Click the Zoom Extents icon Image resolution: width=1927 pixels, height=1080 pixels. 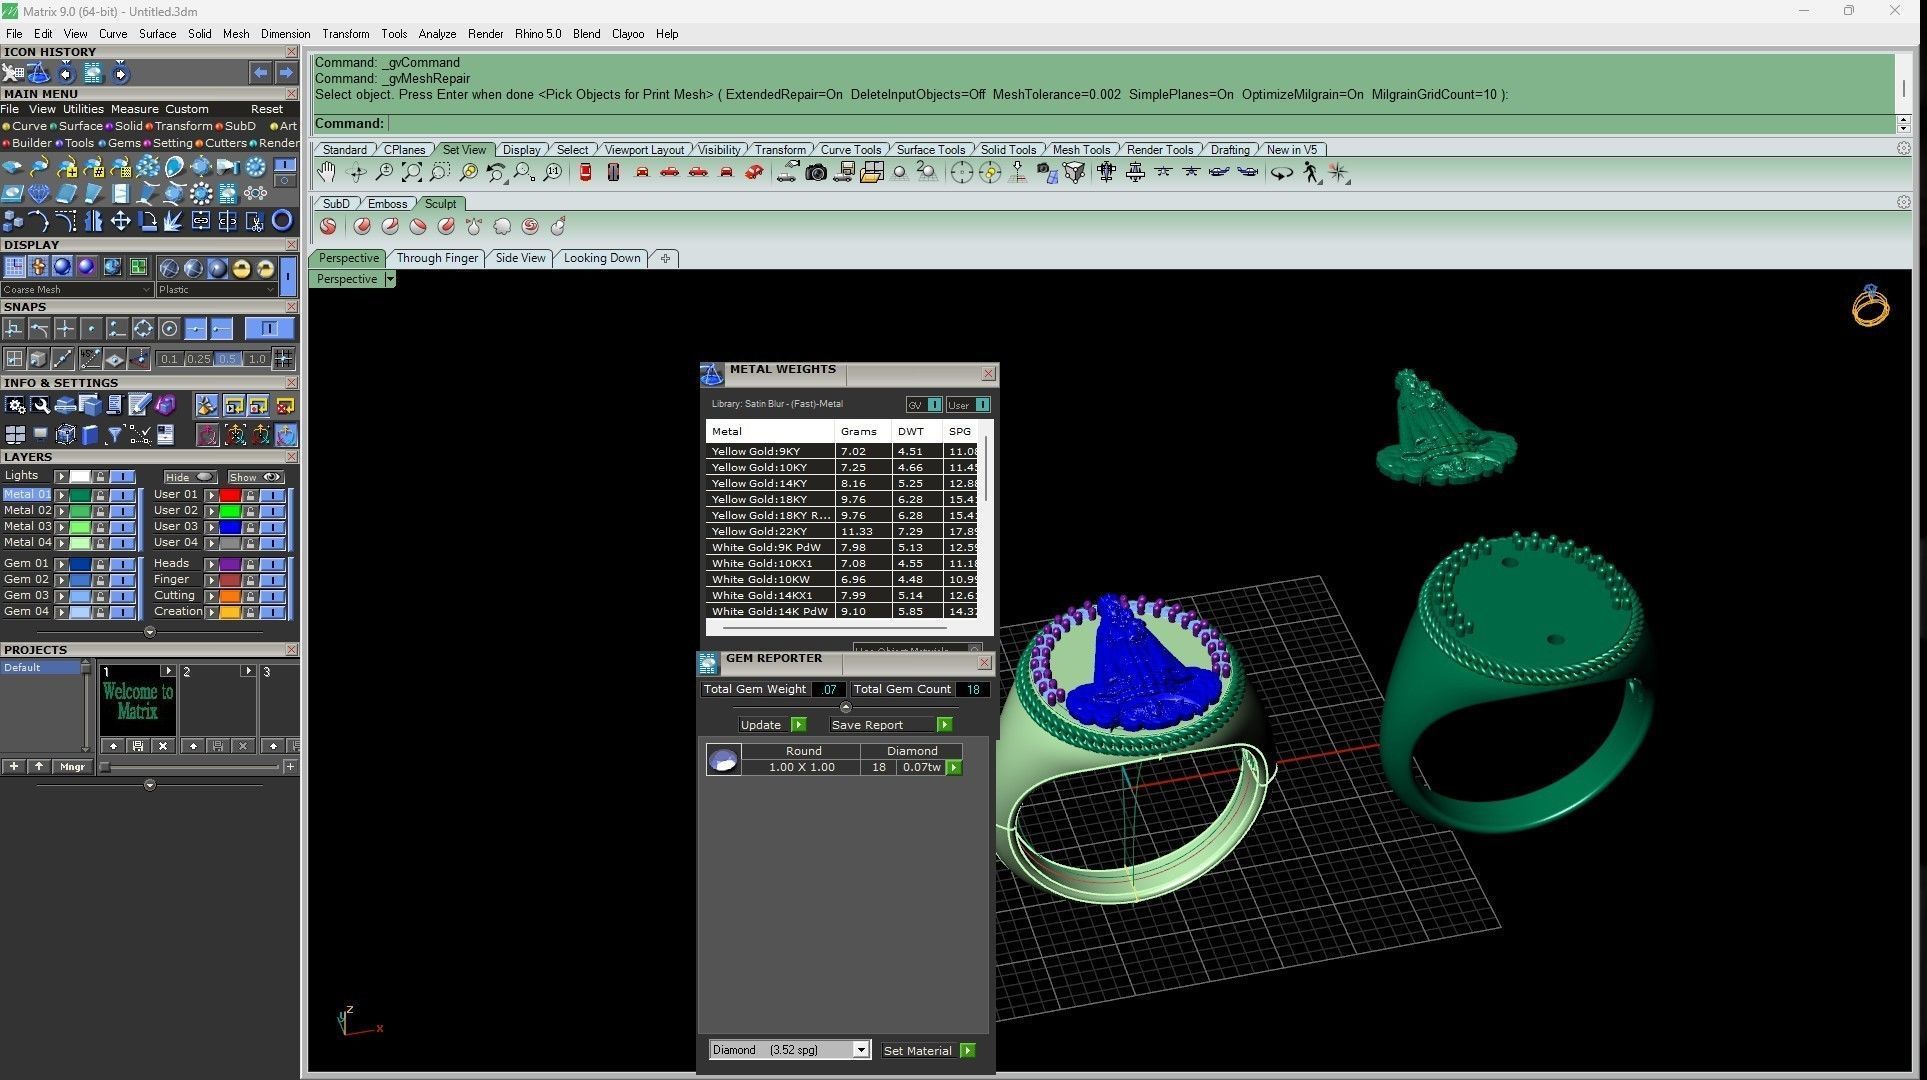pos(411,173)
